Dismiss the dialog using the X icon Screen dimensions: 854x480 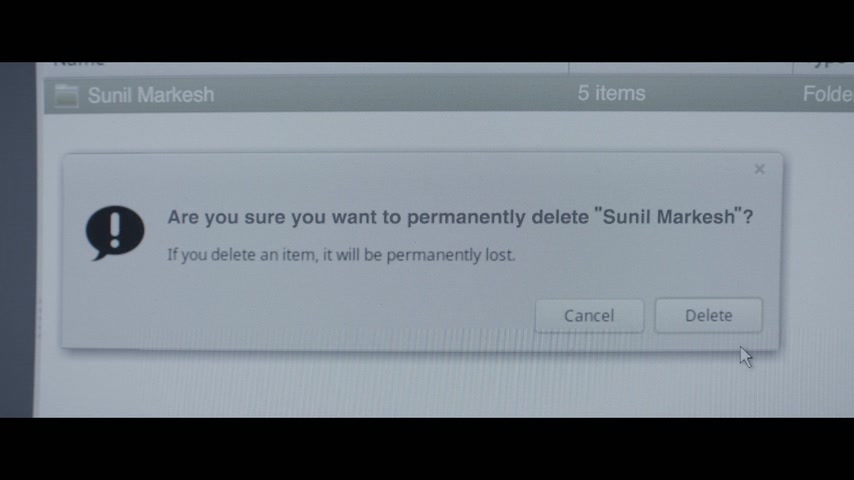pos(760,169)
